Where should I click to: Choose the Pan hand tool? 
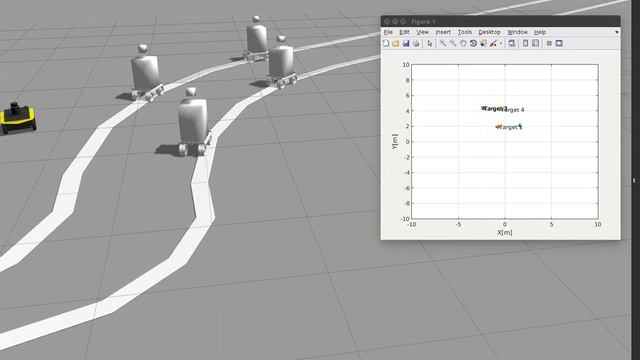[463, 43]
